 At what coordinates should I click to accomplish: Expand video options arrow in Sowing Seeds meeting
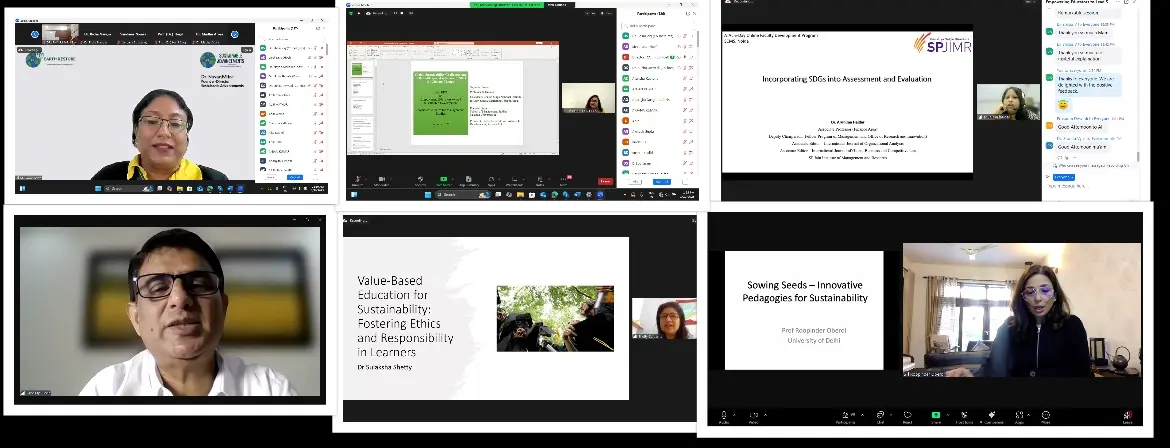(x=765, y=411)
